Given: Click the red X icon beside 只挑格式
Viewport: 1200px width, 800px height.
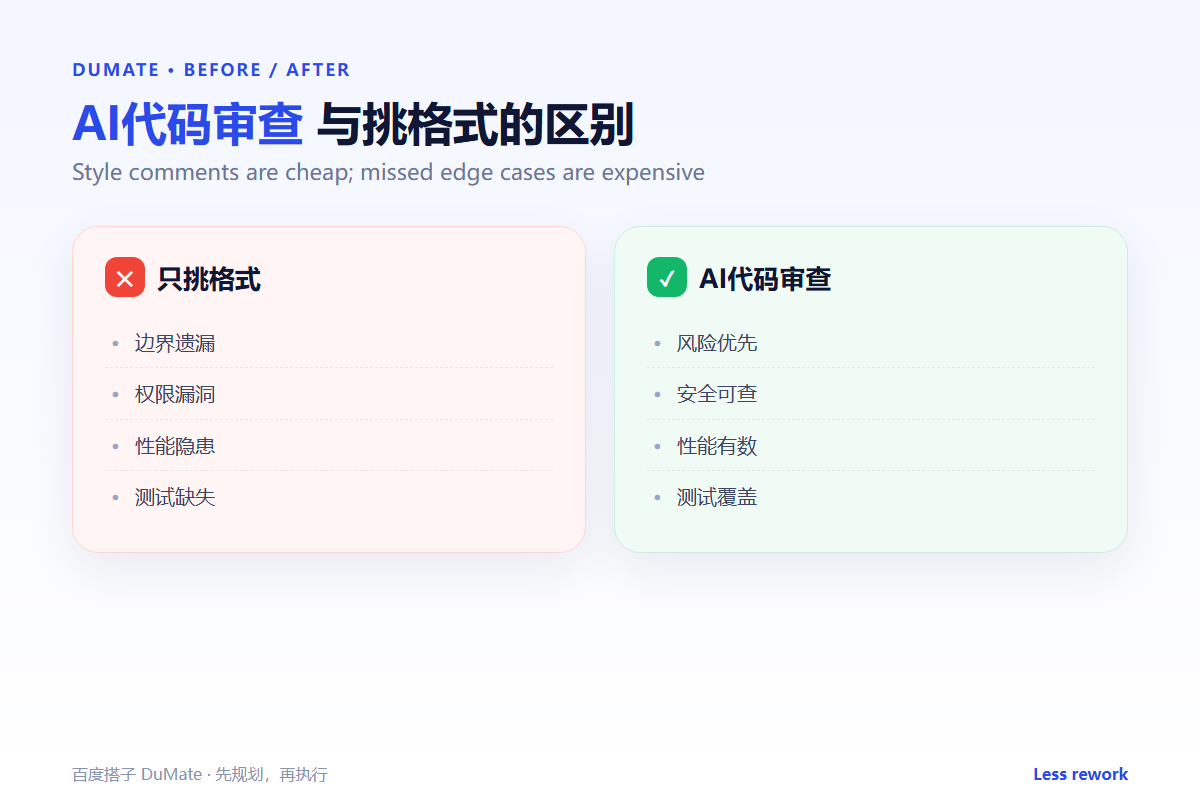Looking at the screenshot, I should tap(125, 277).
